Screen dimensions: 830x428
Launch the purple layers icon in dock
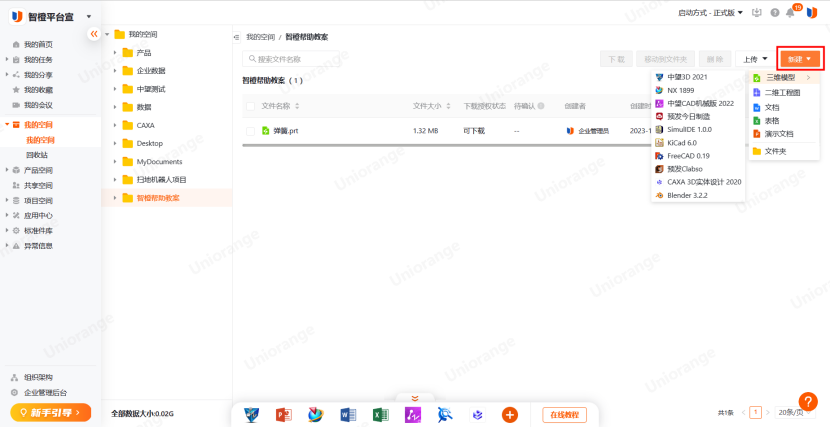pos(477,415)
